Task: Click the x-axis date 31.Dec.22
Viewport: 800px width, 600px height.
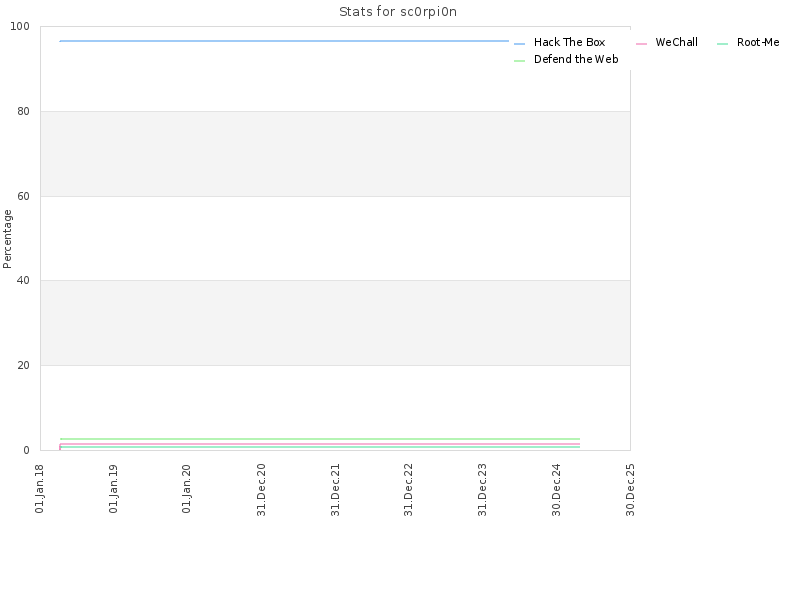Action: click(409, 490)
